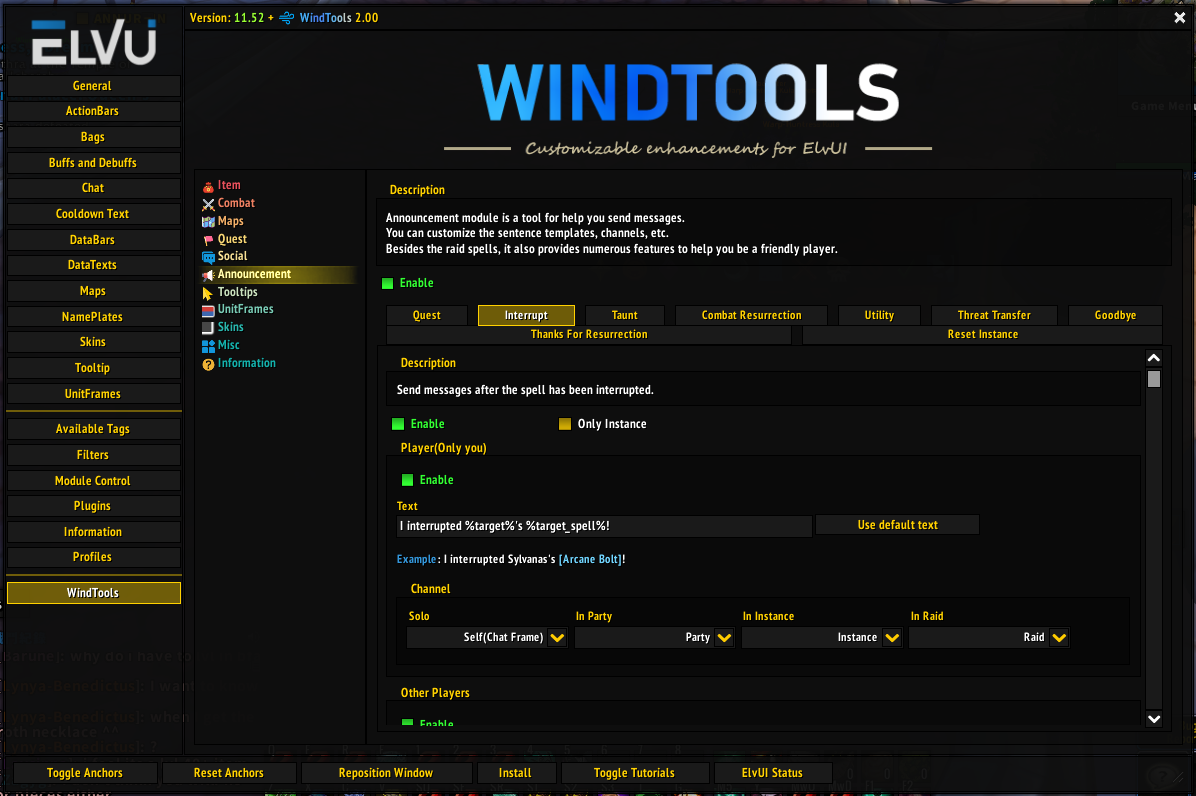Image resolution: width=1196 pixels, height=796 pixels.
Task: Click the UnitFrames icon in module list
Action: [x=208, y=310]
